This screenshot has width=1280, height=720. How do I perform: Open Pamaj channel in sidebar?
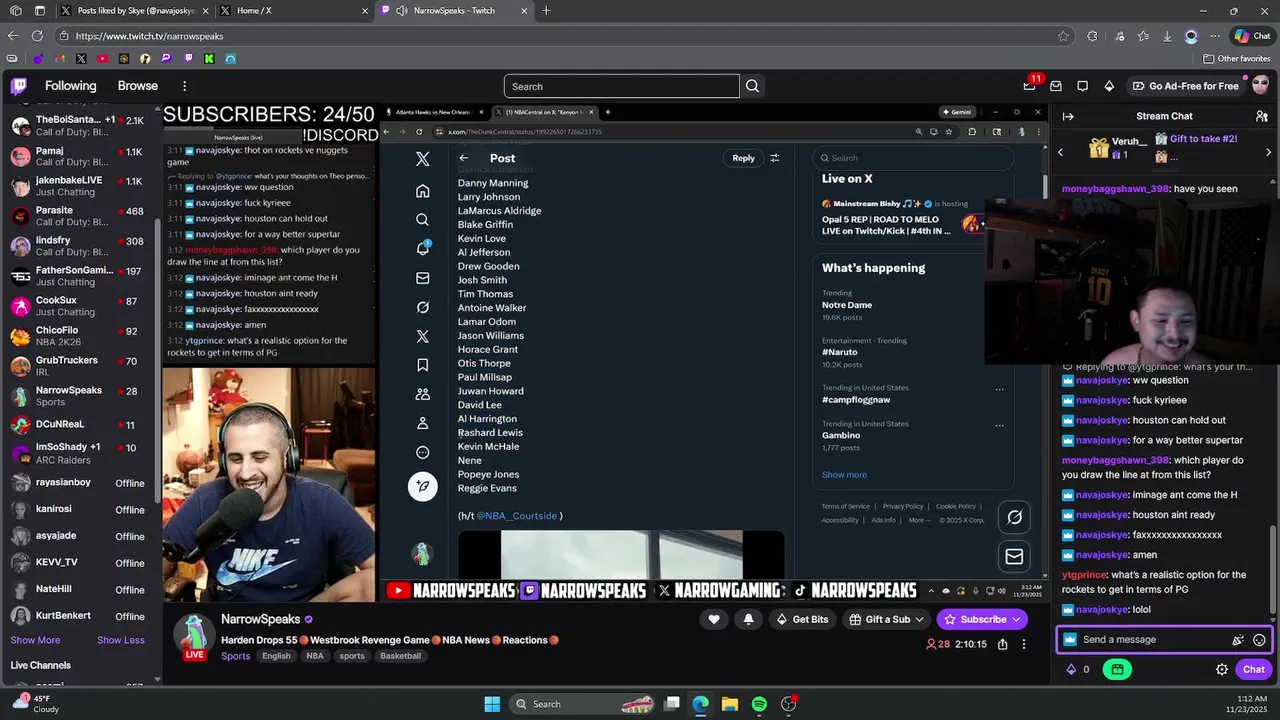80,157
